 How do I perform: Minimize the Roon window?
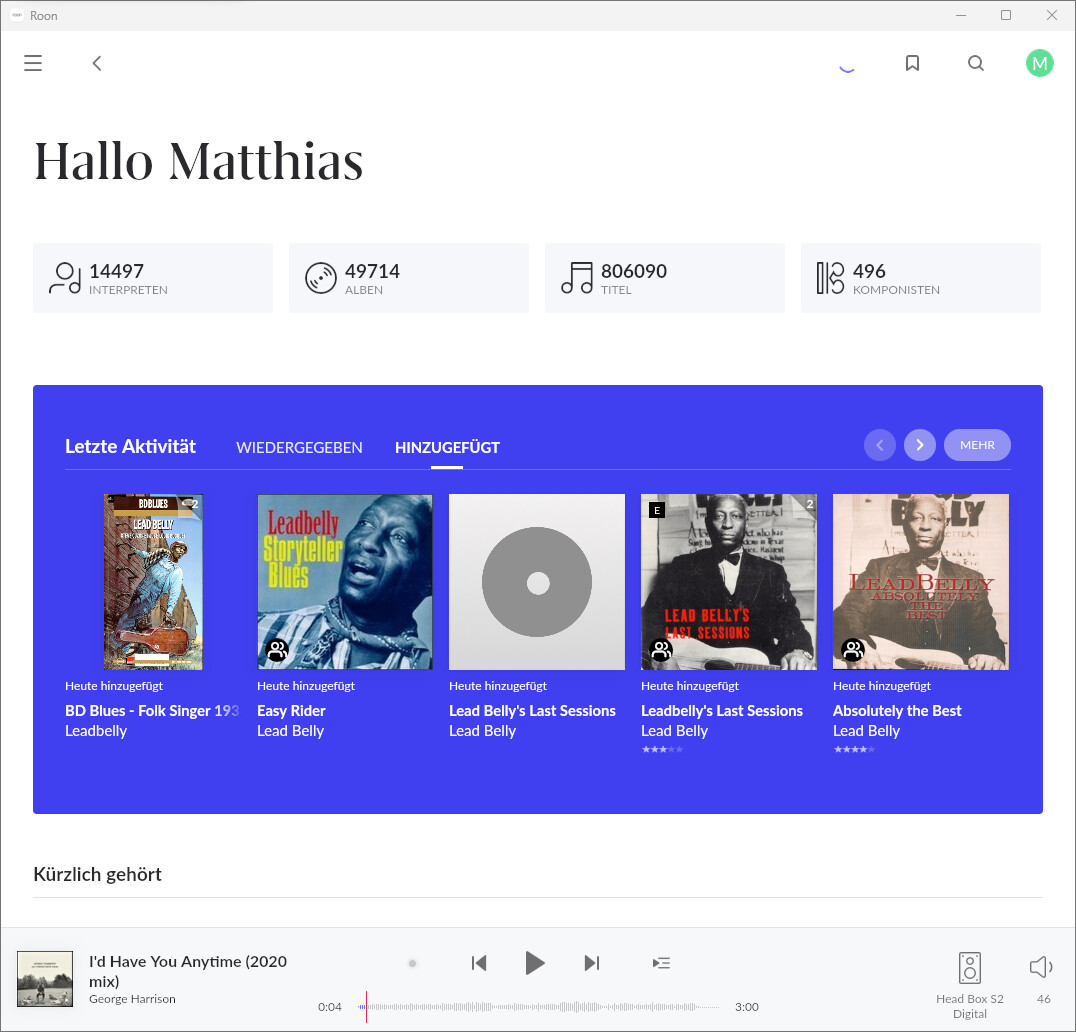[961, 15]
